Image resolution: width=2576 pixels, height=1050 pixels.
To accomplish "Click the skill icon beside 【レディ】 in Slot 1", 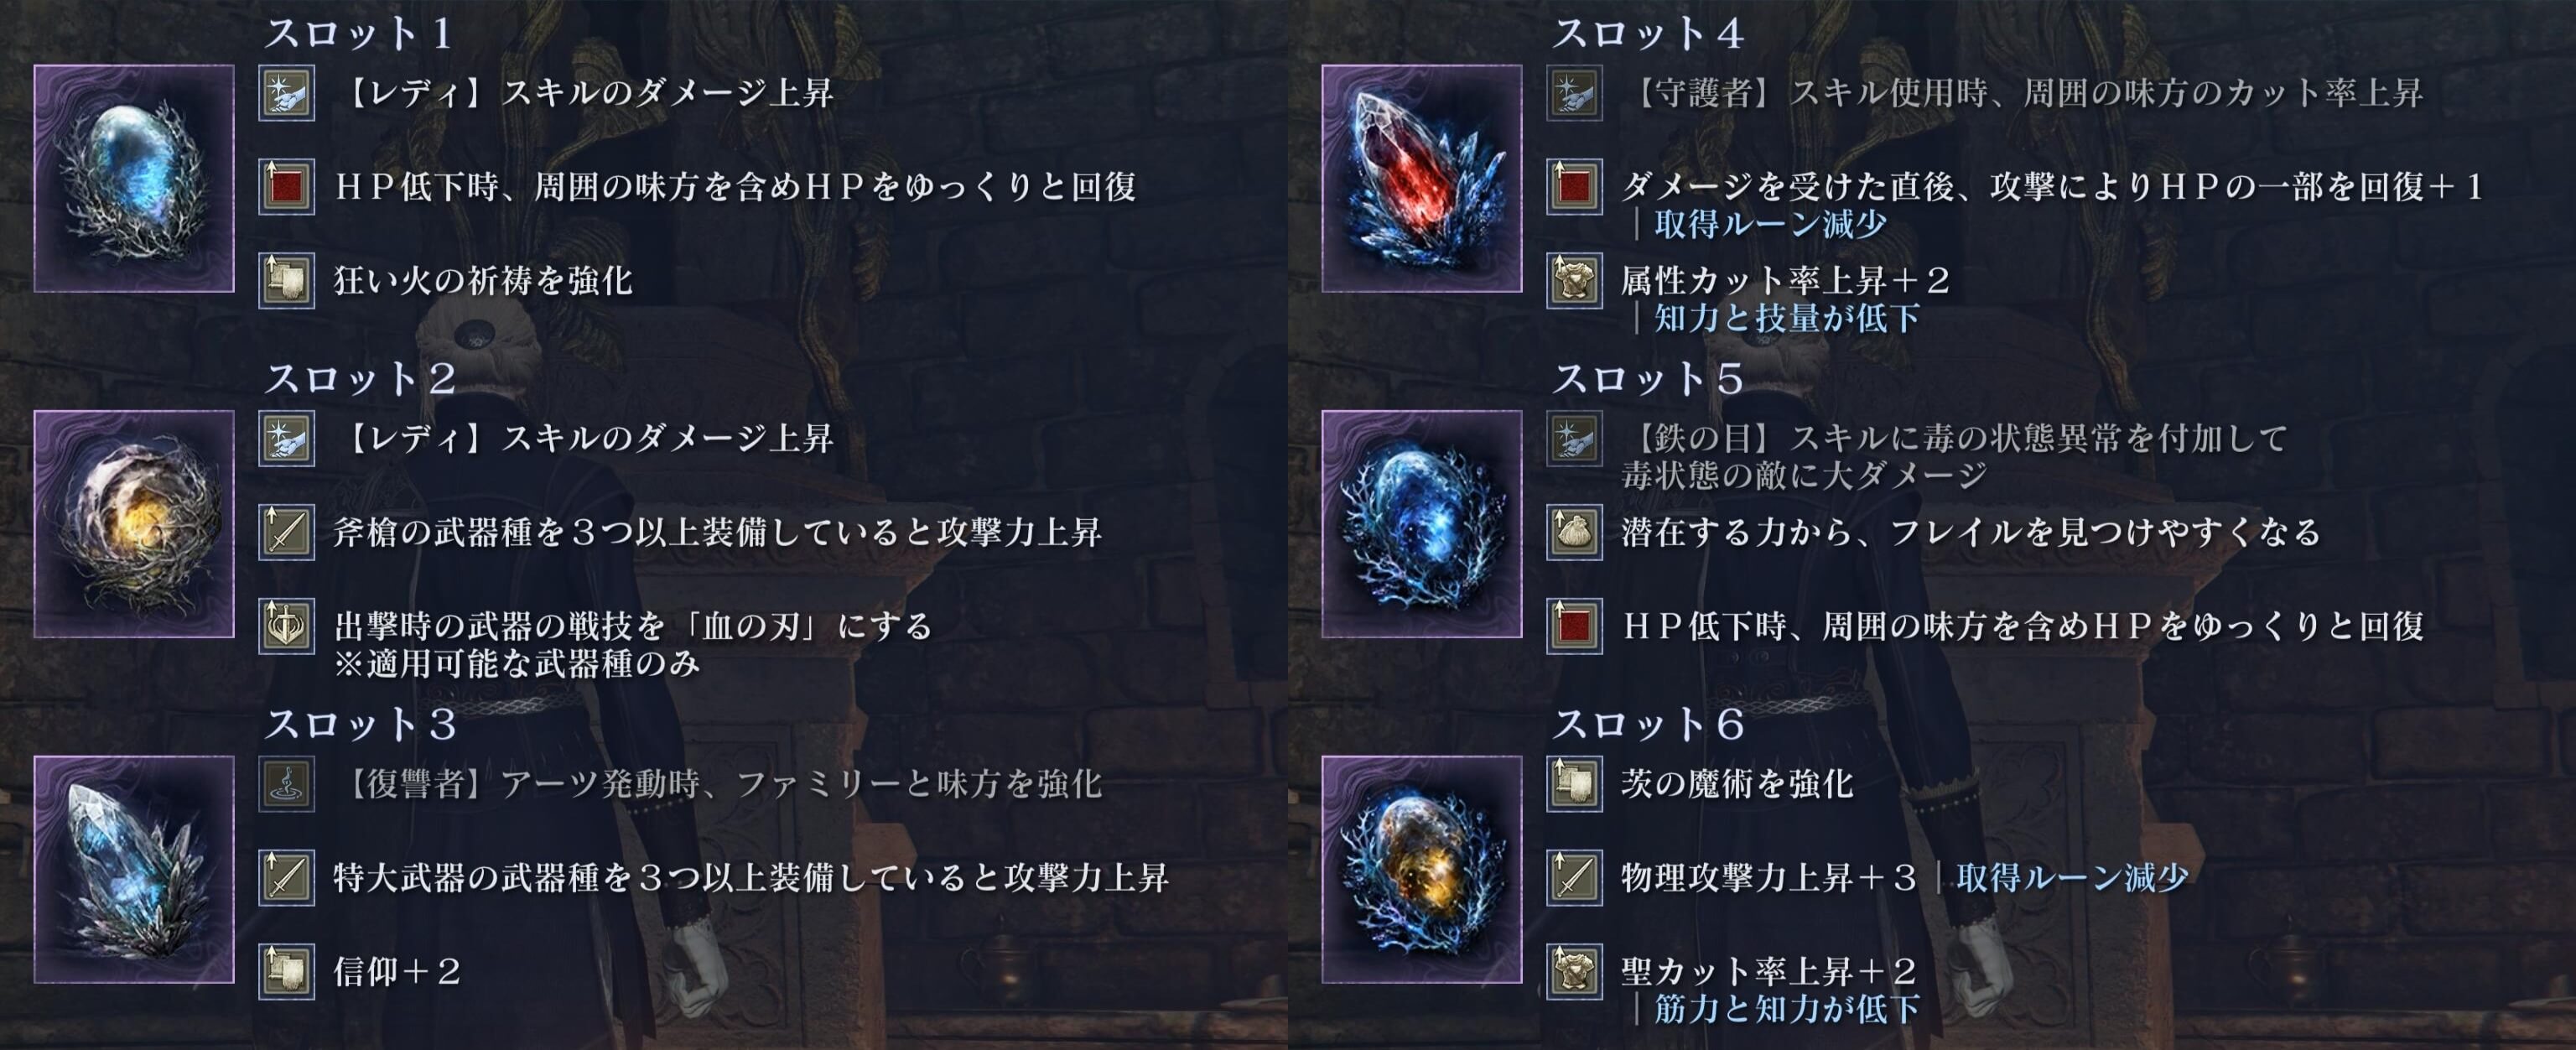I will (x=287, y=93).
